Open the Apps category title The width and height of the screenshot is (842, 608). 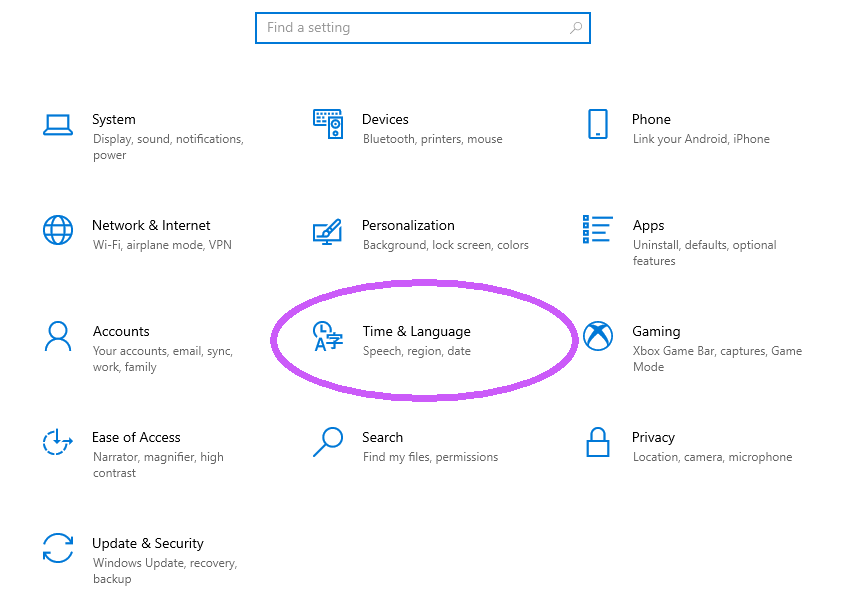[x=648, y=225]
